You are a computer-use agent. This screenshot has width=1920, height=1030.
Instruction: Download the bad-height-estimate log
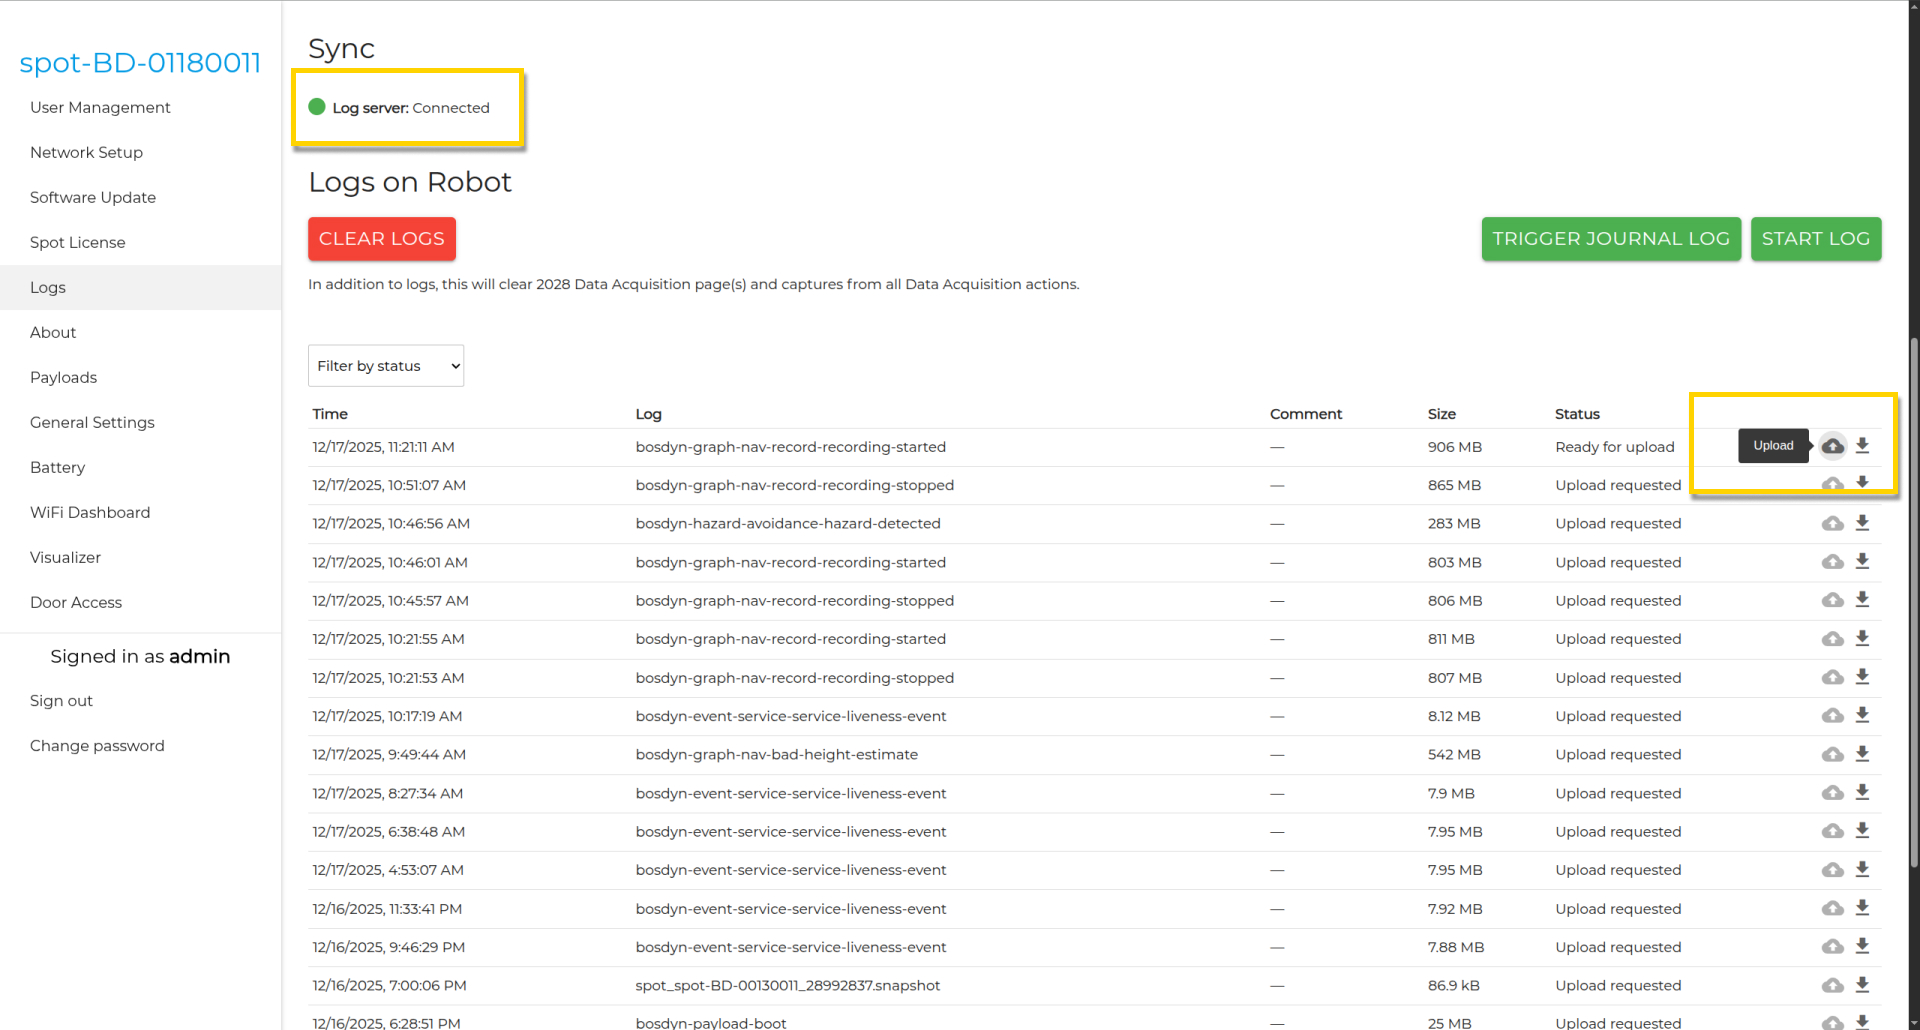tap(1862, 754)
